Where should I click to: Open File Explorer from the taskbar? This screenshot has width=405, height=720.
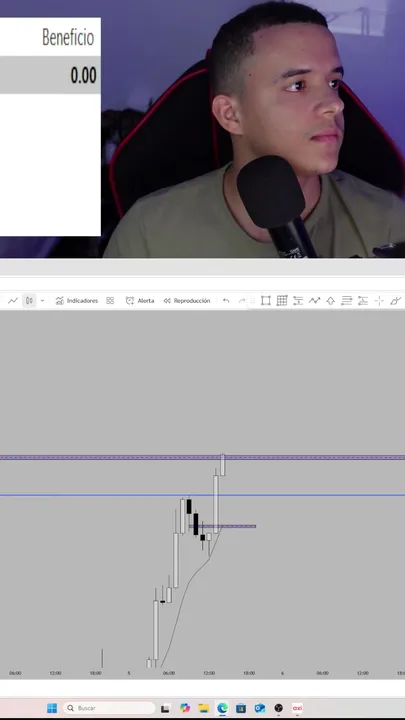tap(203, 708)
